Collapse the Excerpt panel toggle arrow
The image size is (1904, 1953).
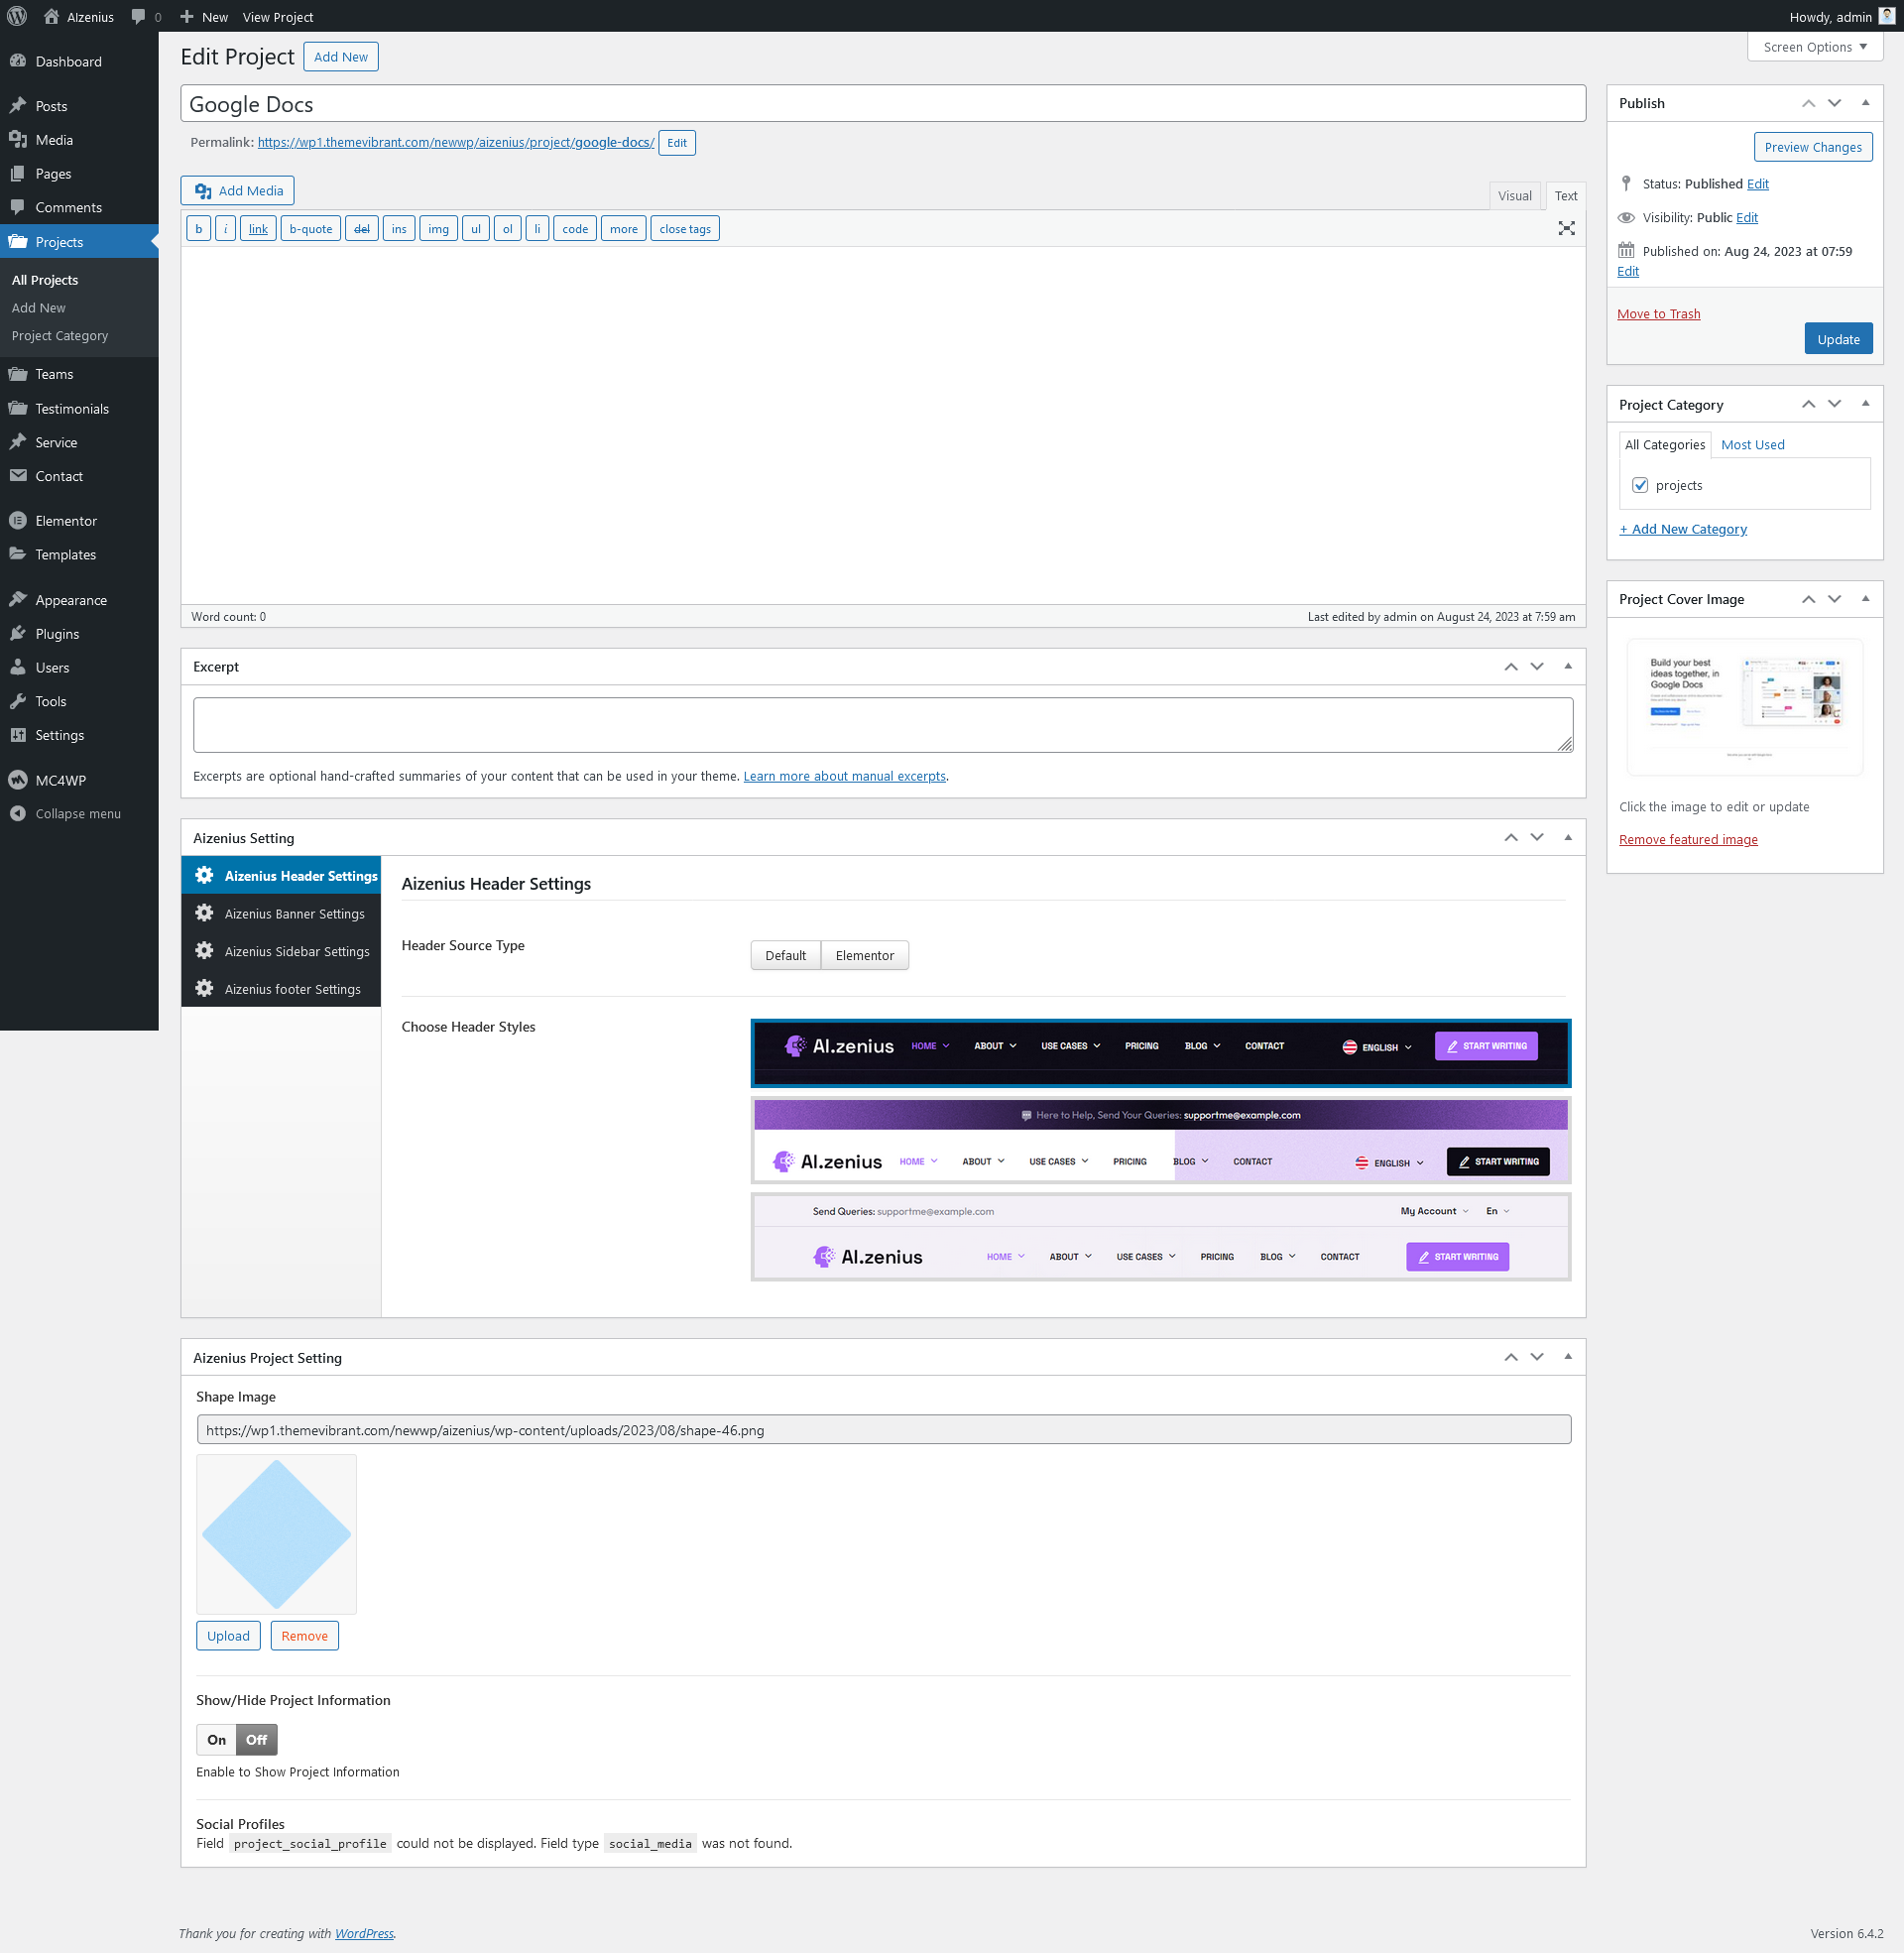pyautogui.click(x=1567, y=667)
